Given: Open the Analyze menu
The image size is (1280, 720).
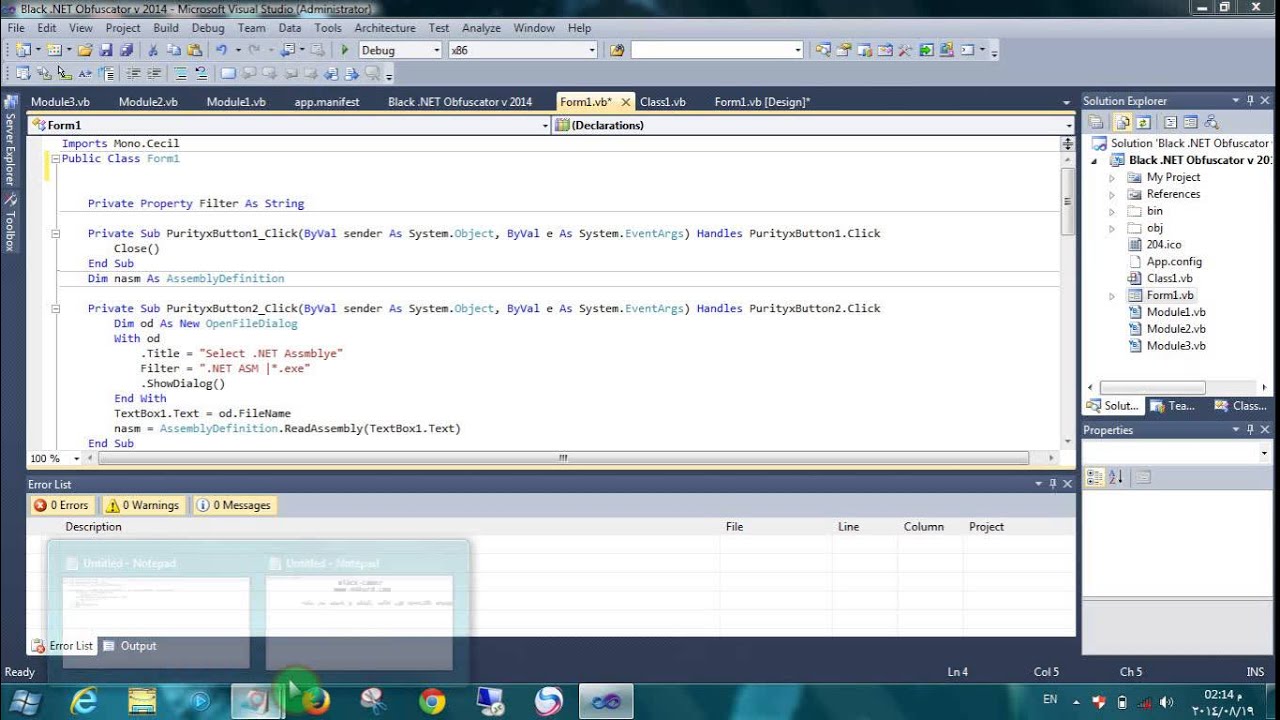Looking at the screenshot, I should pyautogui.click(x=481, y=28).
